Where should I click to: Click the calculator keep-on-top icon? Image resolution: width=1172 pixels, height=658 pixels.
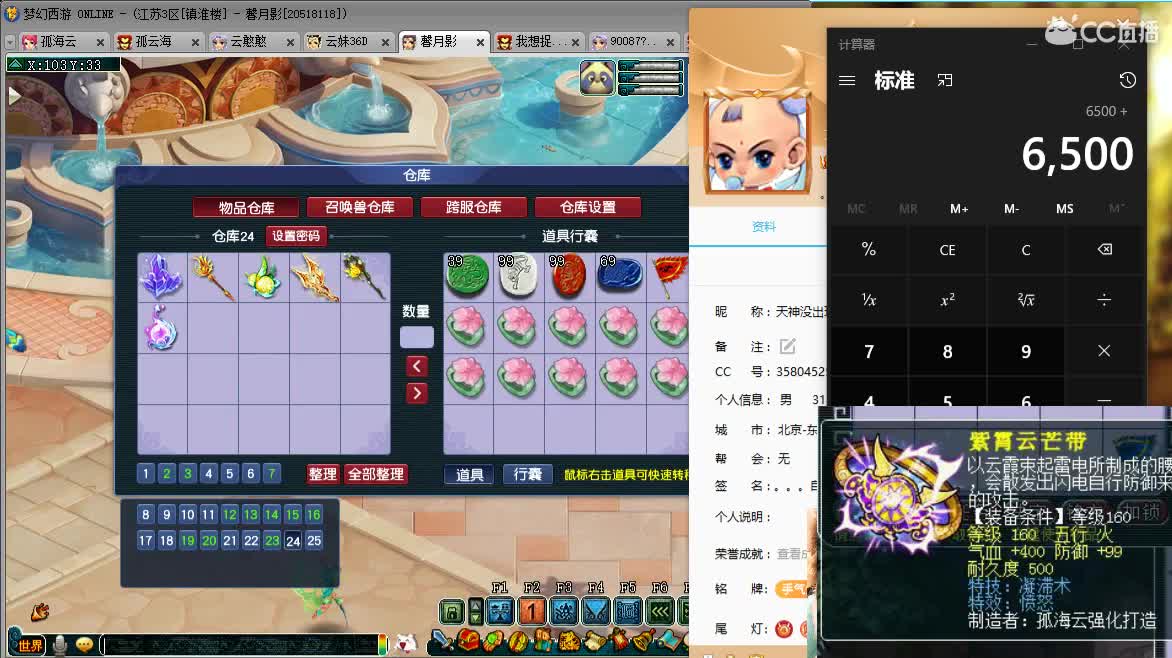coord(945,80)
